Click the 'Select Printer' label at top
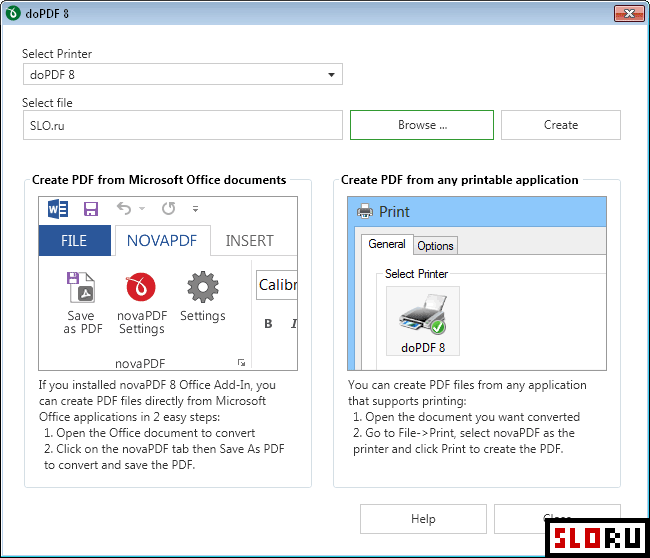The height and width of the screenshot is (558, 650). [x=57, y=54]
